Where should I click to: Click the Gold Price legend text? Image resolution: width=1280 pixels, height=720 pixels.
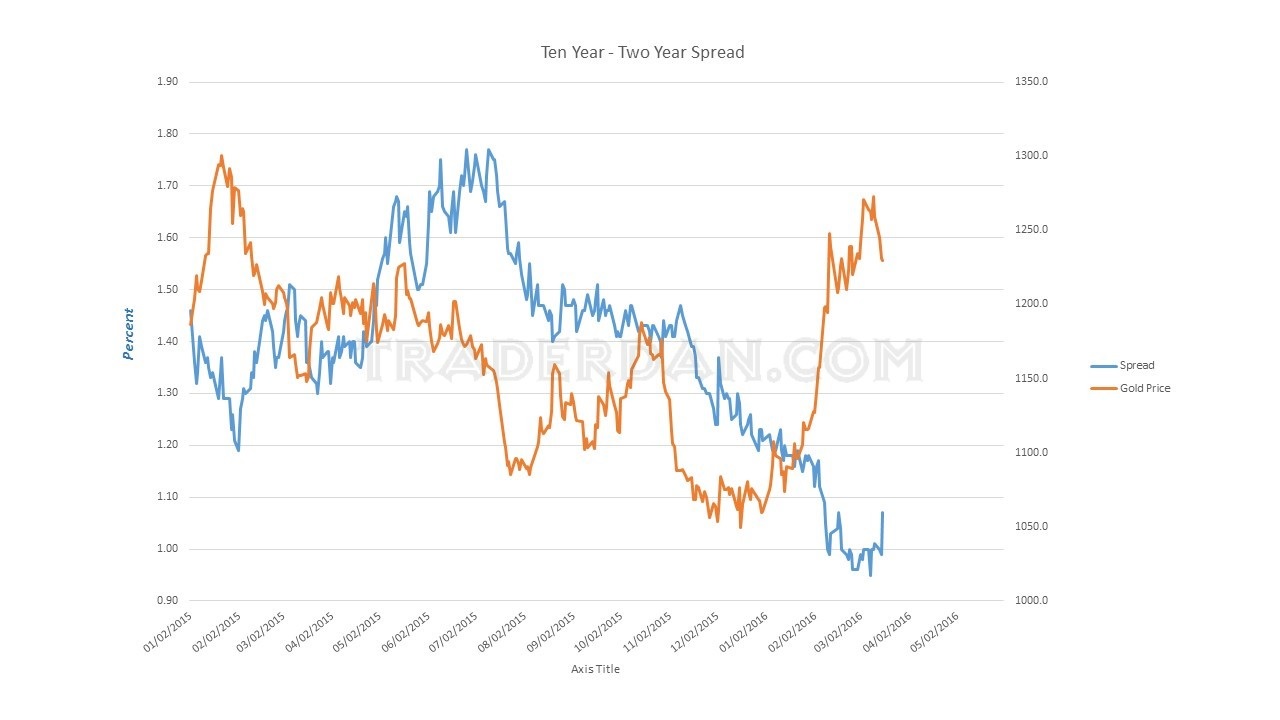(1145, 388)
